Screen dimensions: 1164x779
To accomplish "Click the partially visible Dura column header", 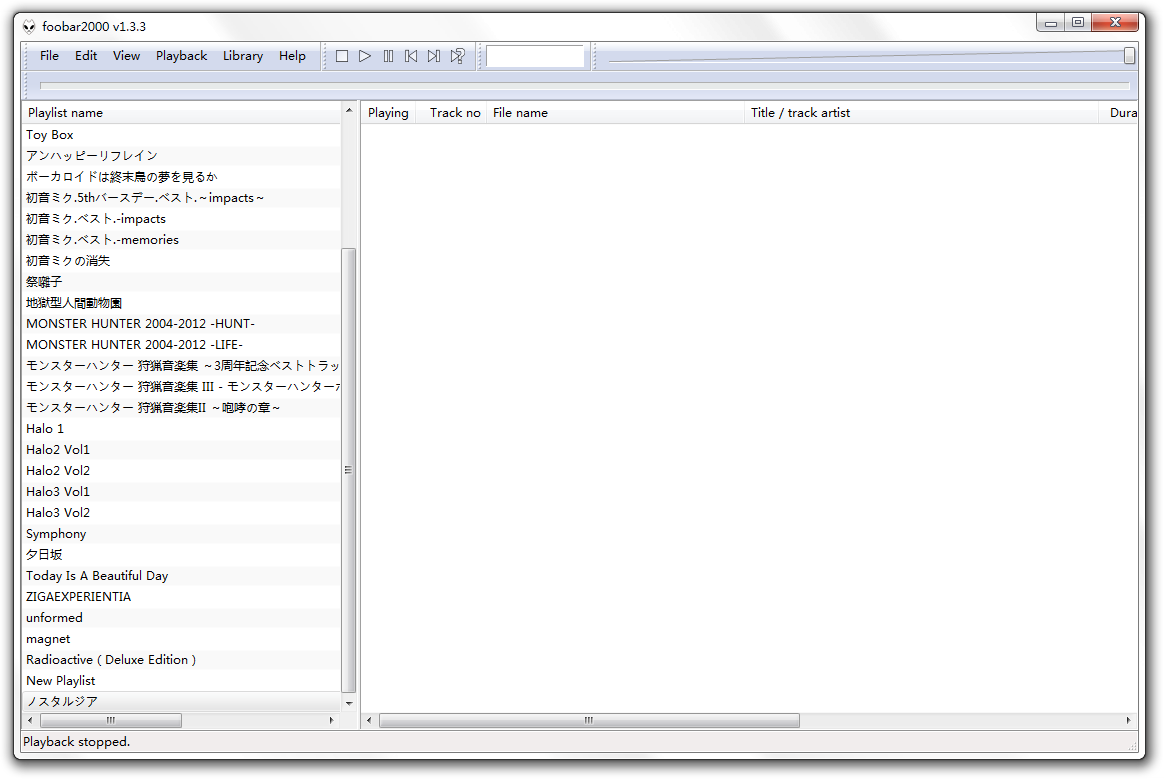I will click(x=1119, y=113).
